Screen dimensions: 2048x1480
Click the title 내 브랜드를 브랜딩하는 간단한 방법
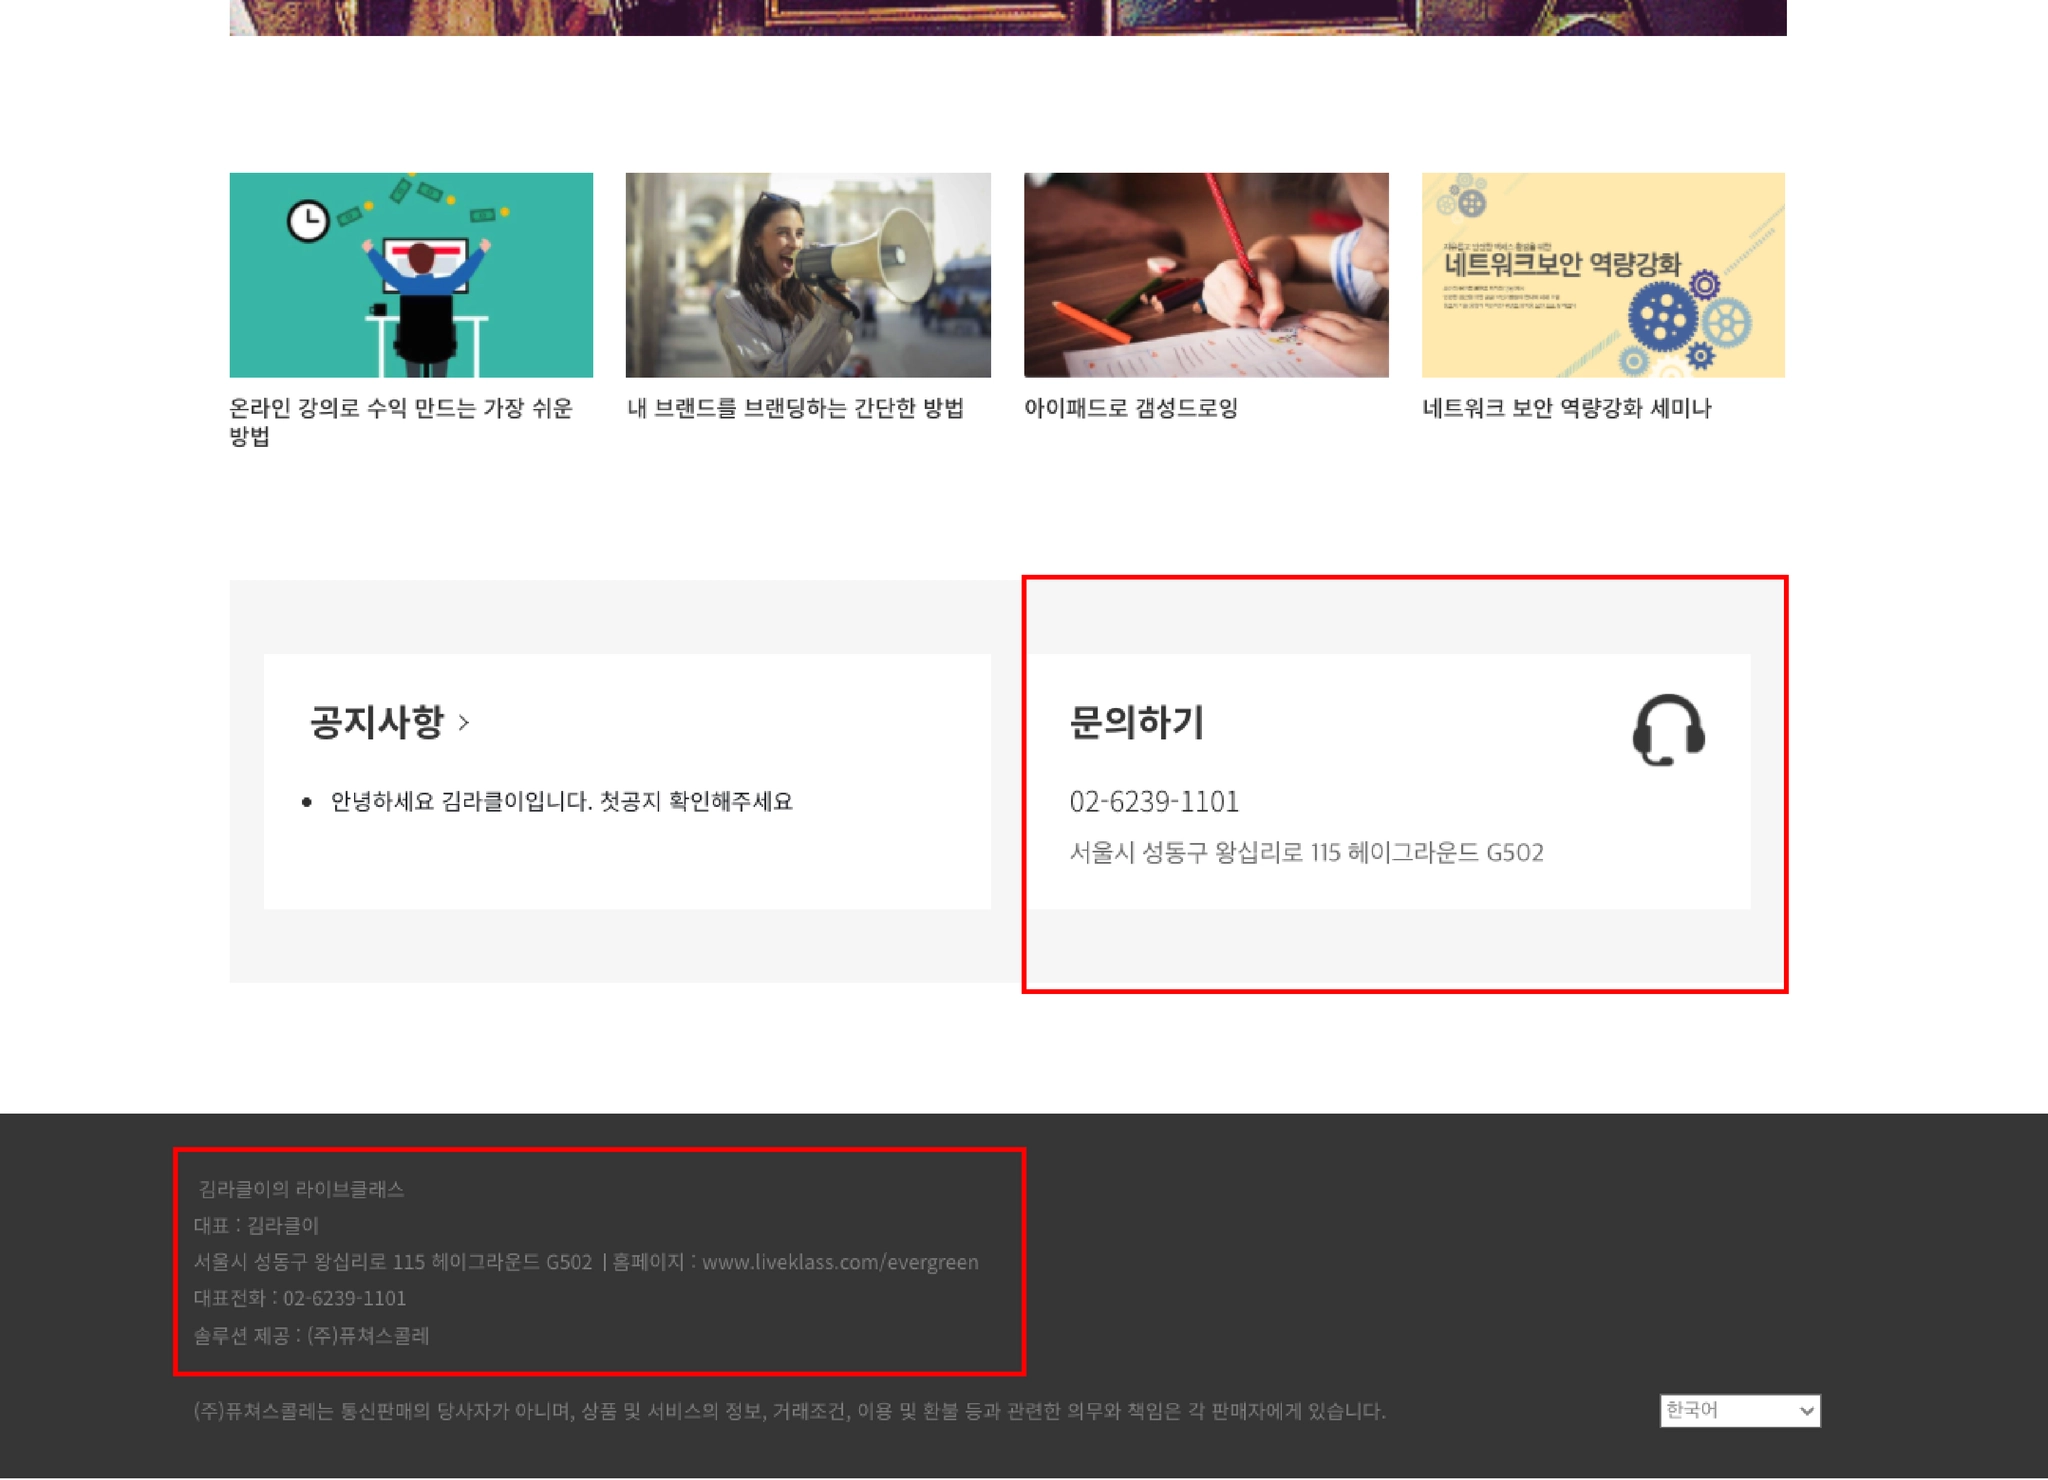tap(795, 408)
